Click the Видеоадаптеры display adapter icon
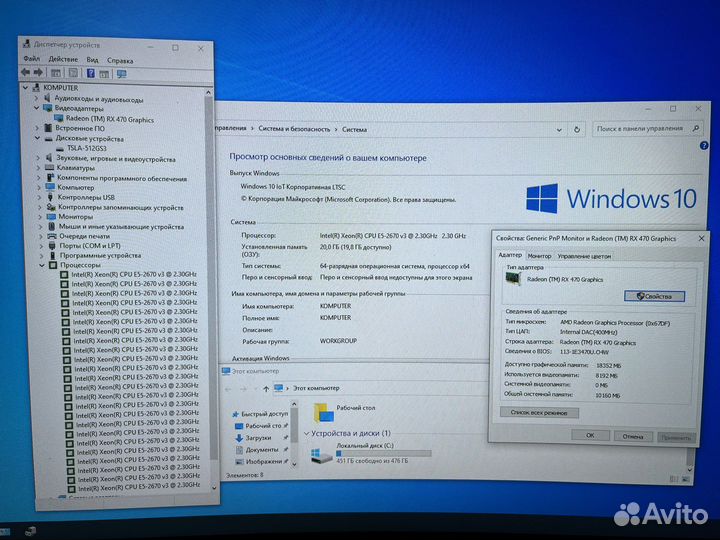 [x=48, y=108]
